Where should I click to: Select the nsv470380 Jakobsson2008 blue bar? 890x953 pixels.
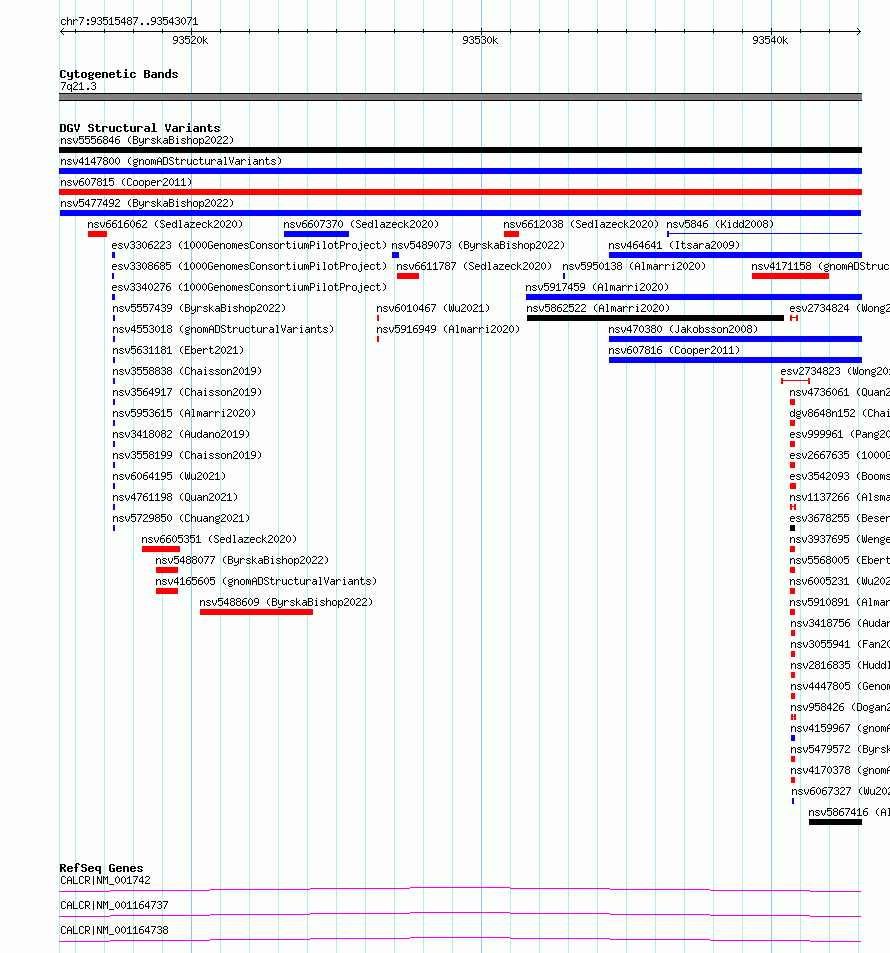click(735, 339)
